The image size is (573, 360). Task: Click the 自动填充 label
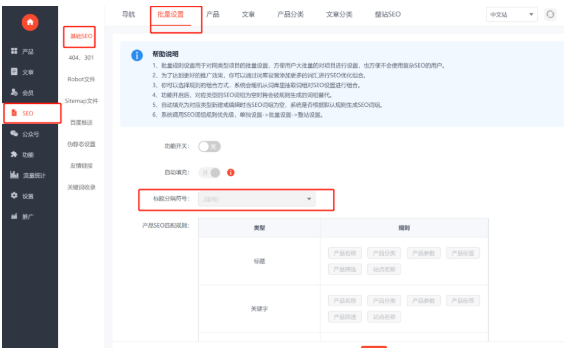177,173
